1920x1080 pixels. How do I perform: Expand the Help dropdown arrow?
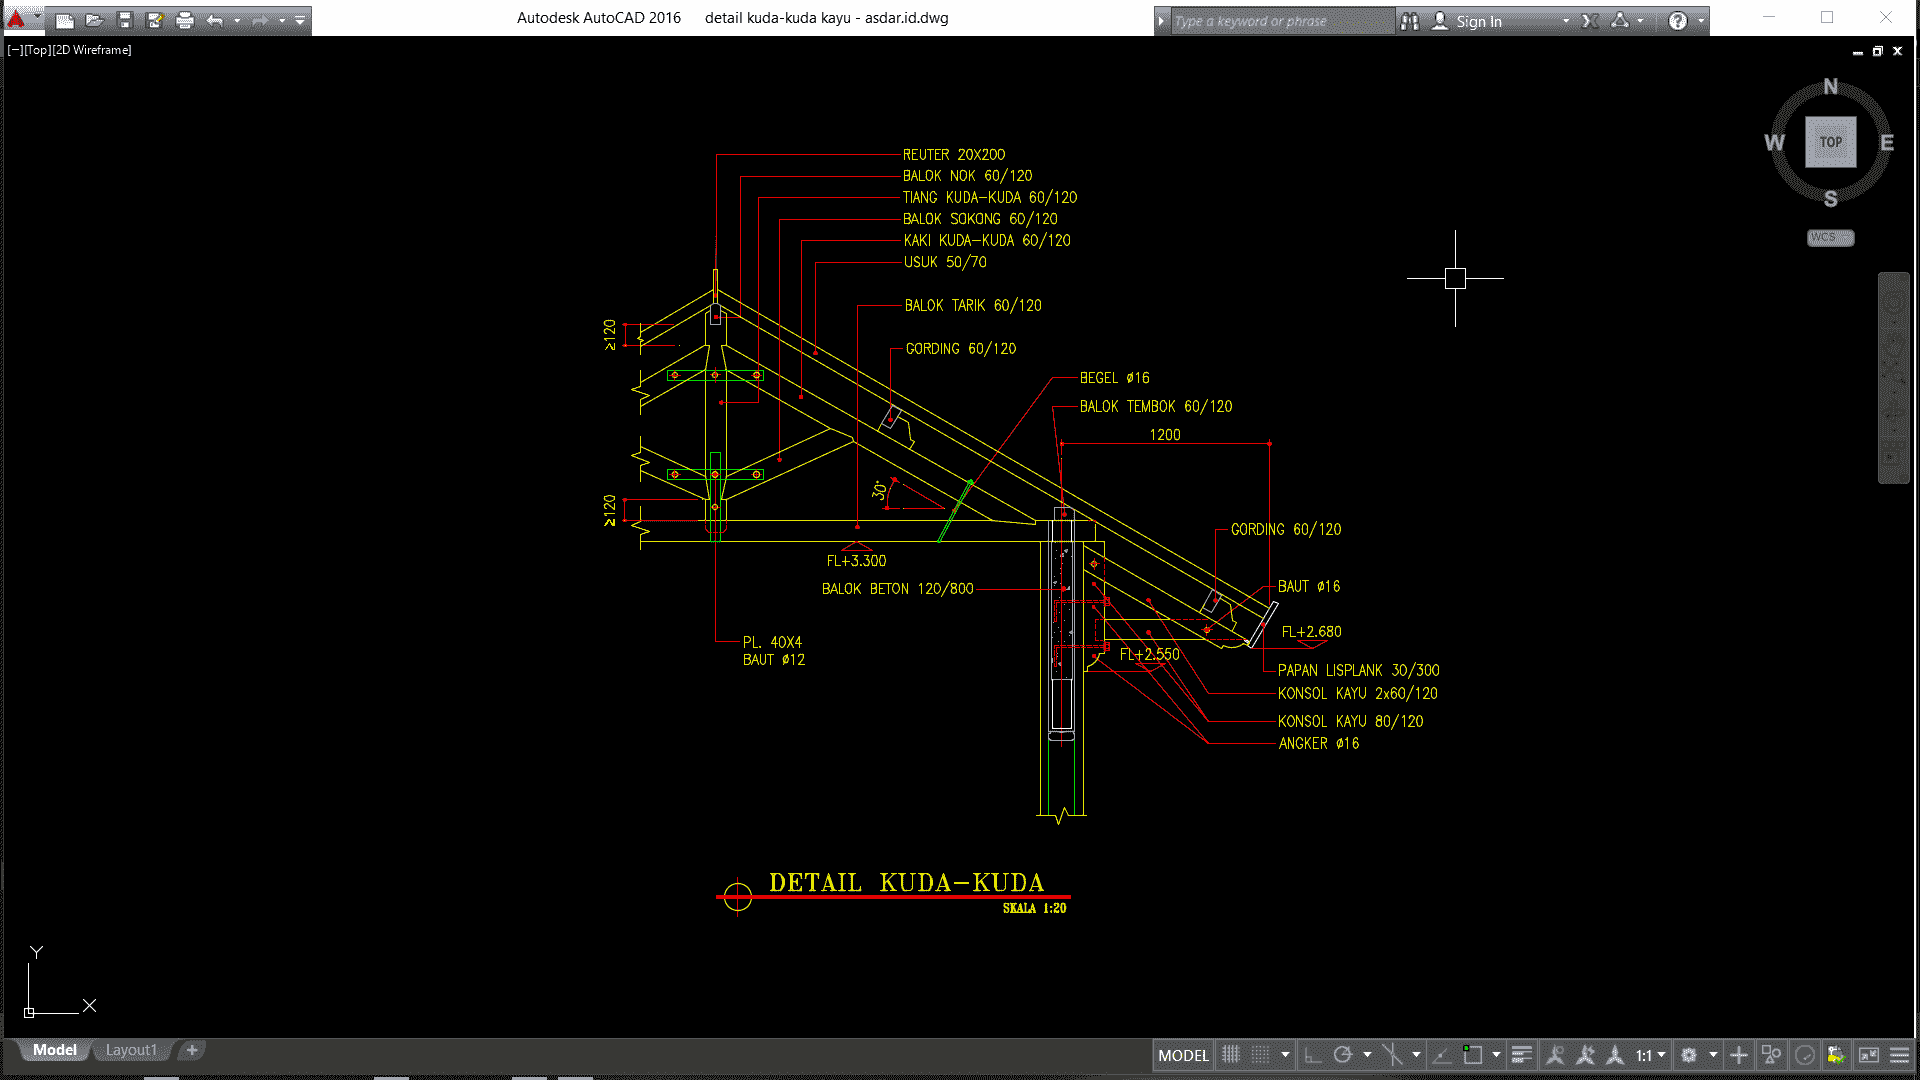point(1701,21)
